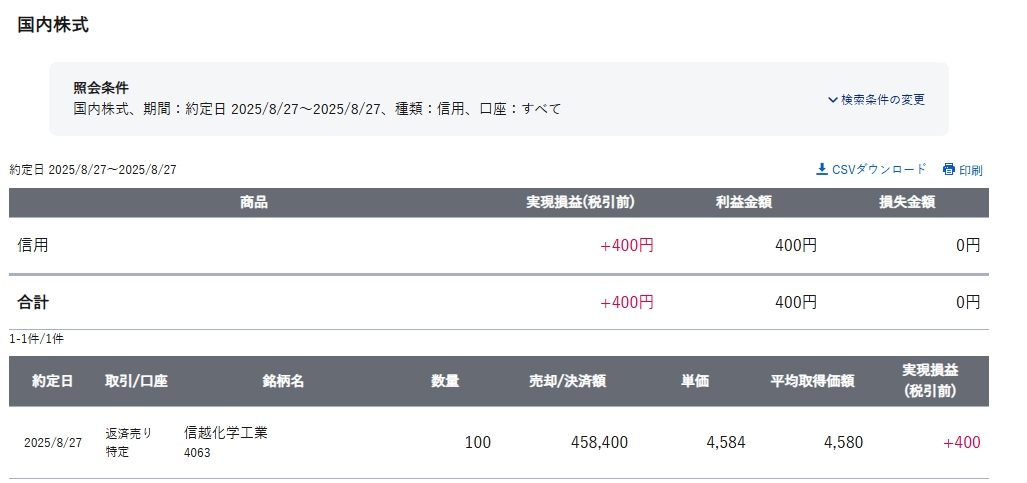This screenshot has height=483, width=1027.
Task: Select the 合計 total row
Action: point(498,302)
